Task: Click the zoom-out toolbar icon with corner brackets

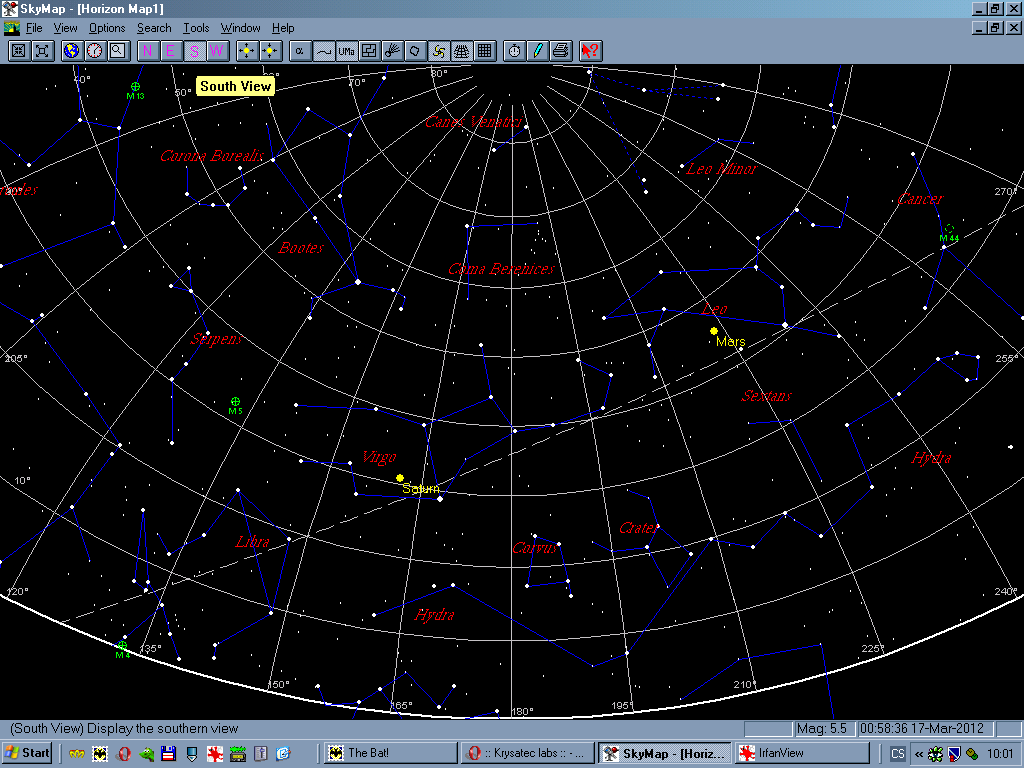Action: point(42,51)
